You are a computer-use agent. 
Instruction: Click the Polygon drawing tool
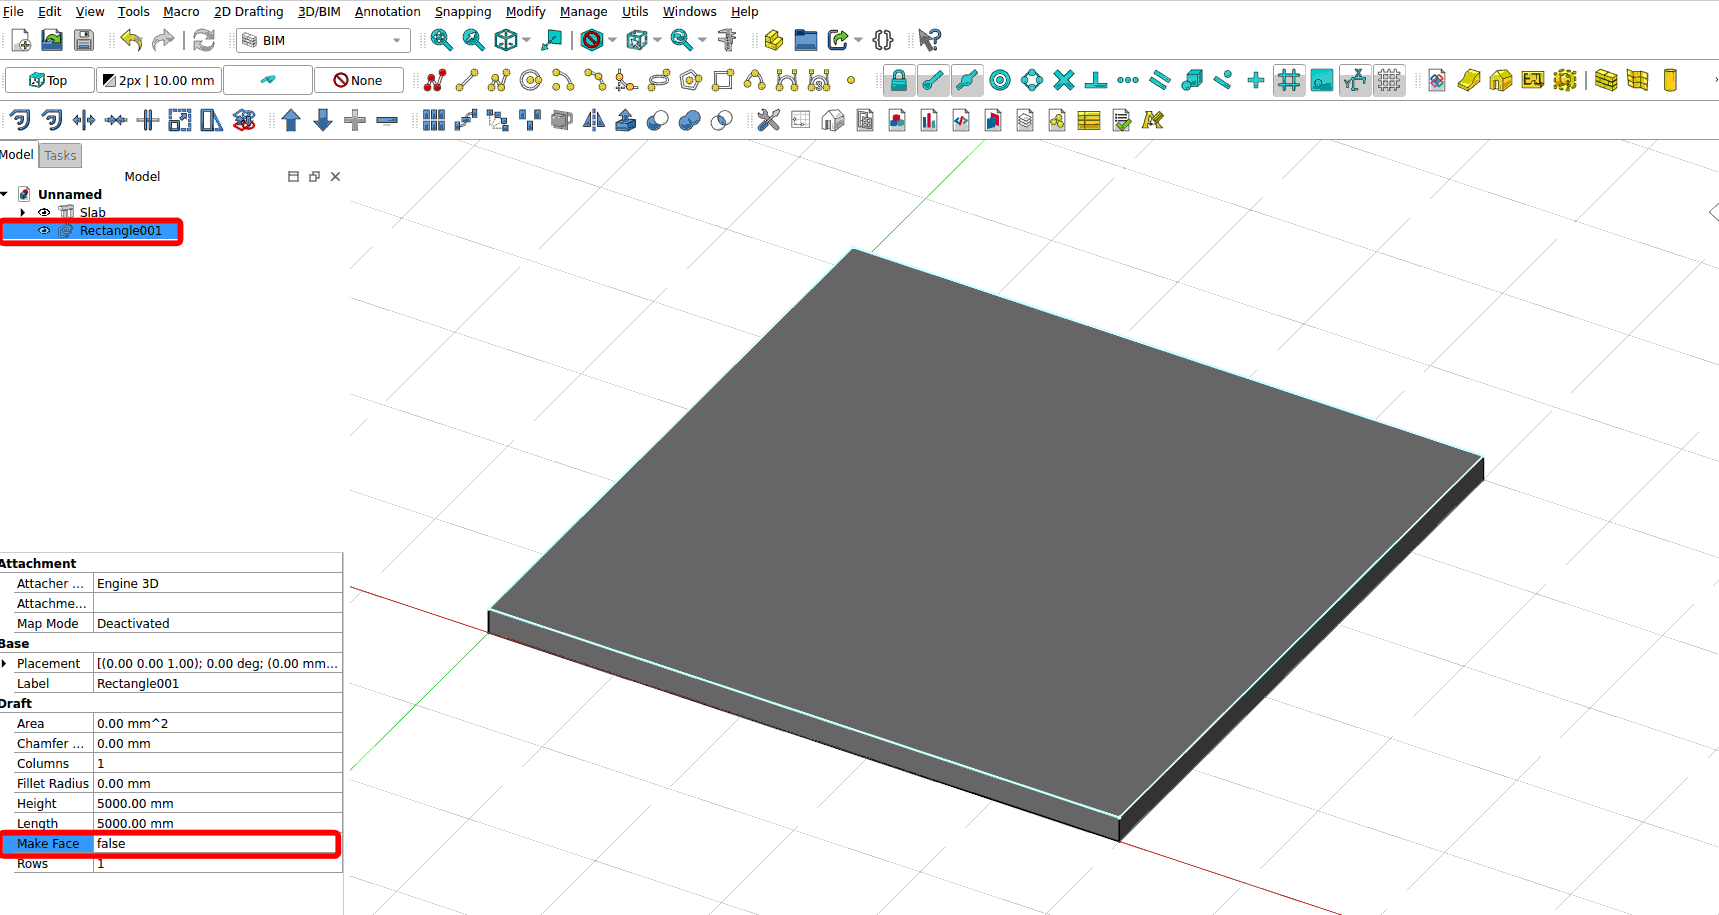[x=690, y=81]
